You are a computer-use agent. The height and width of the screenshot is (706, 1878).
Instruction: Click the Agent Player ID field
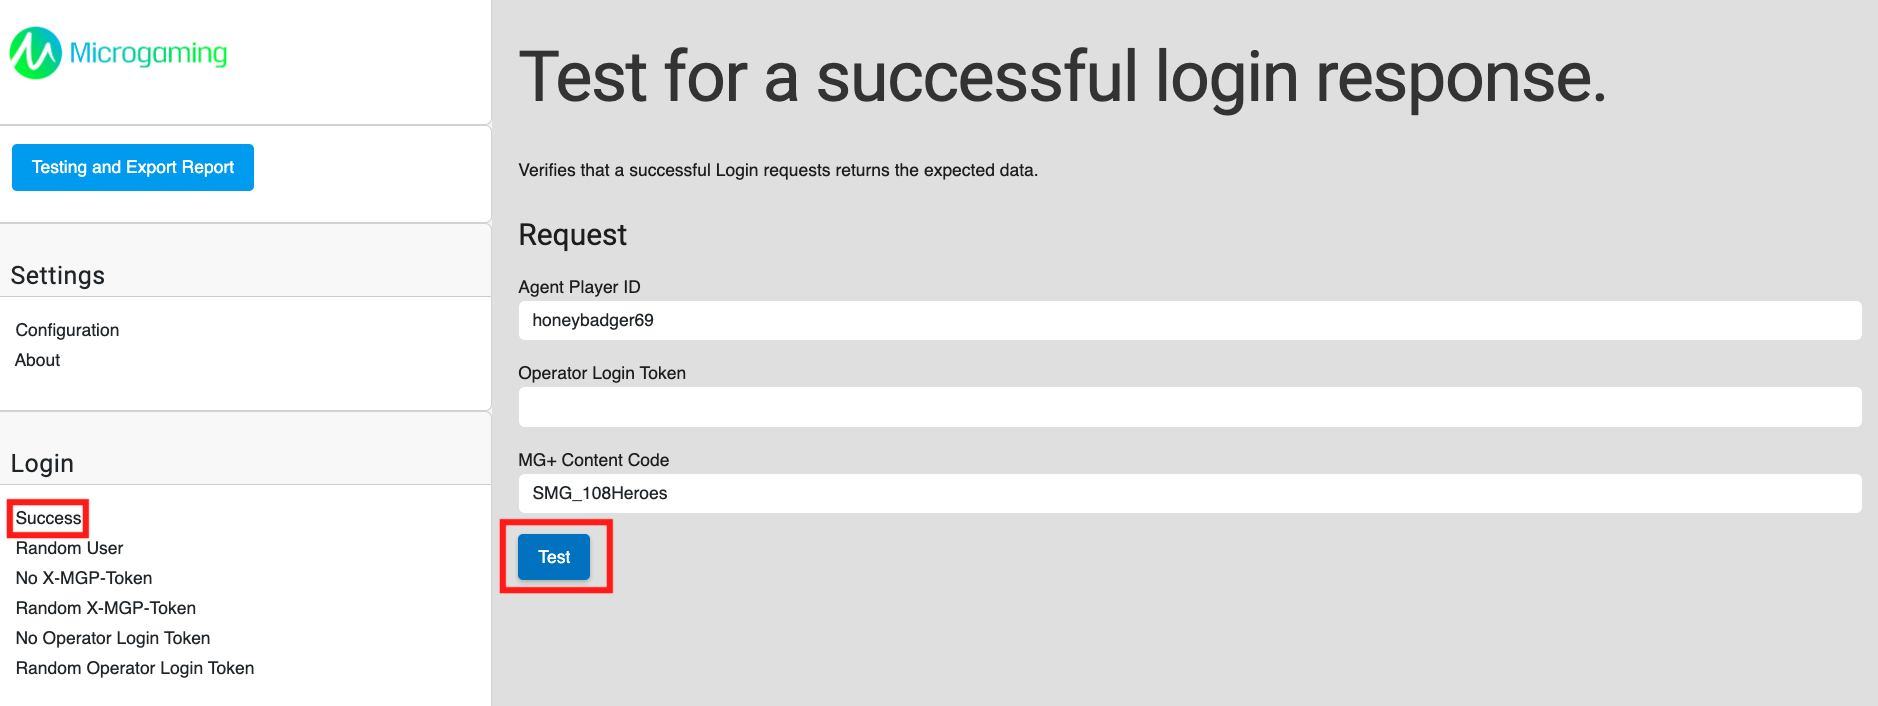click(1189, 321)
